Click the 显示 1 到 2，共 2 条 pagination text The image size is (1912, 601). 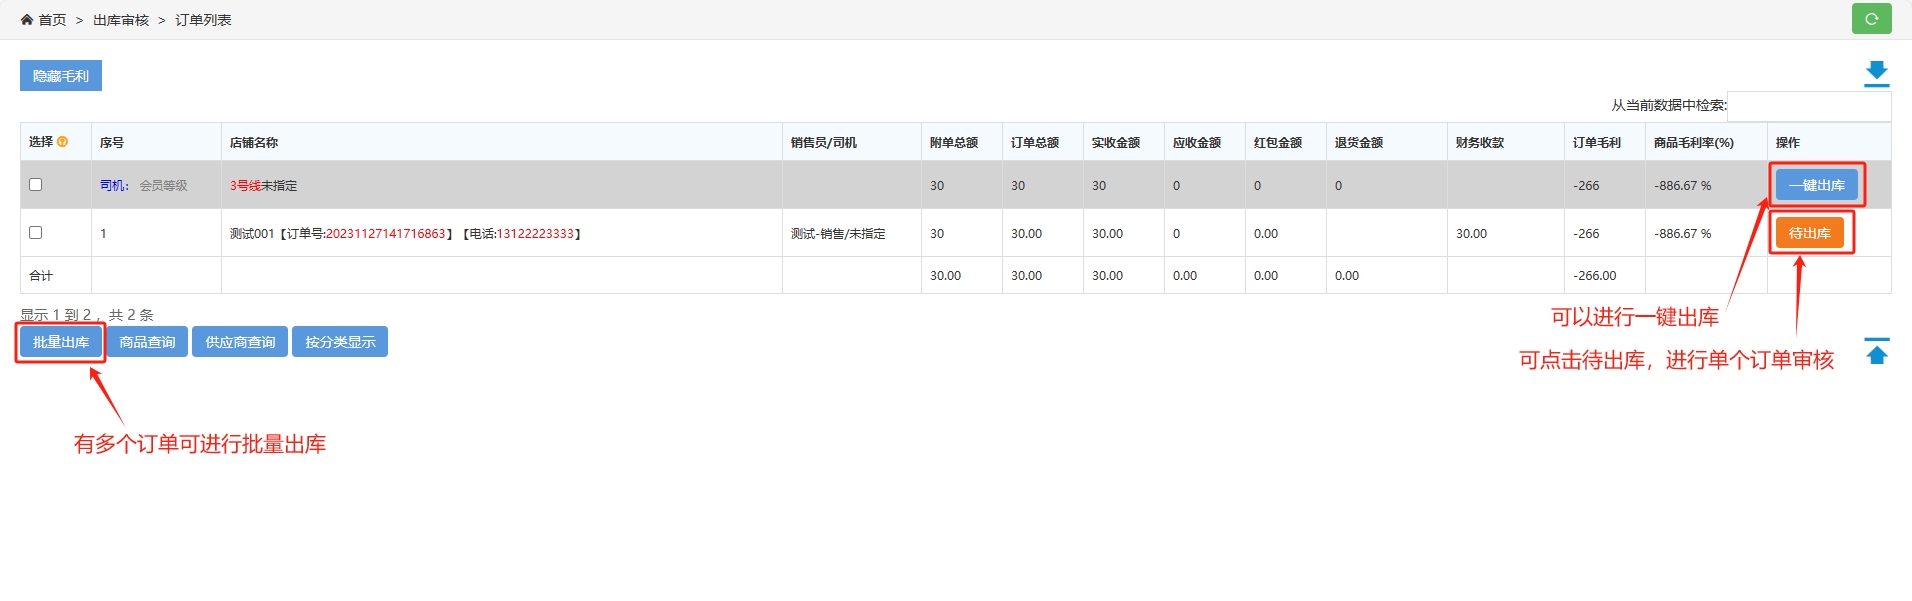[87, 315]
